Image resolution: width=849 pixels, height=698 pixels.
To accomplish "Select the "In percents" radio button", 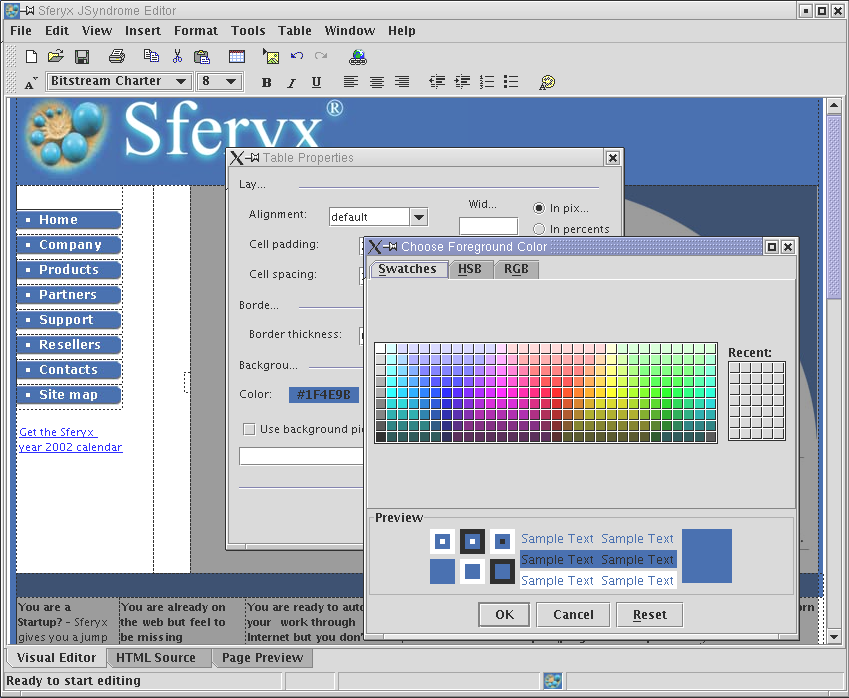I will pos(539,229).
